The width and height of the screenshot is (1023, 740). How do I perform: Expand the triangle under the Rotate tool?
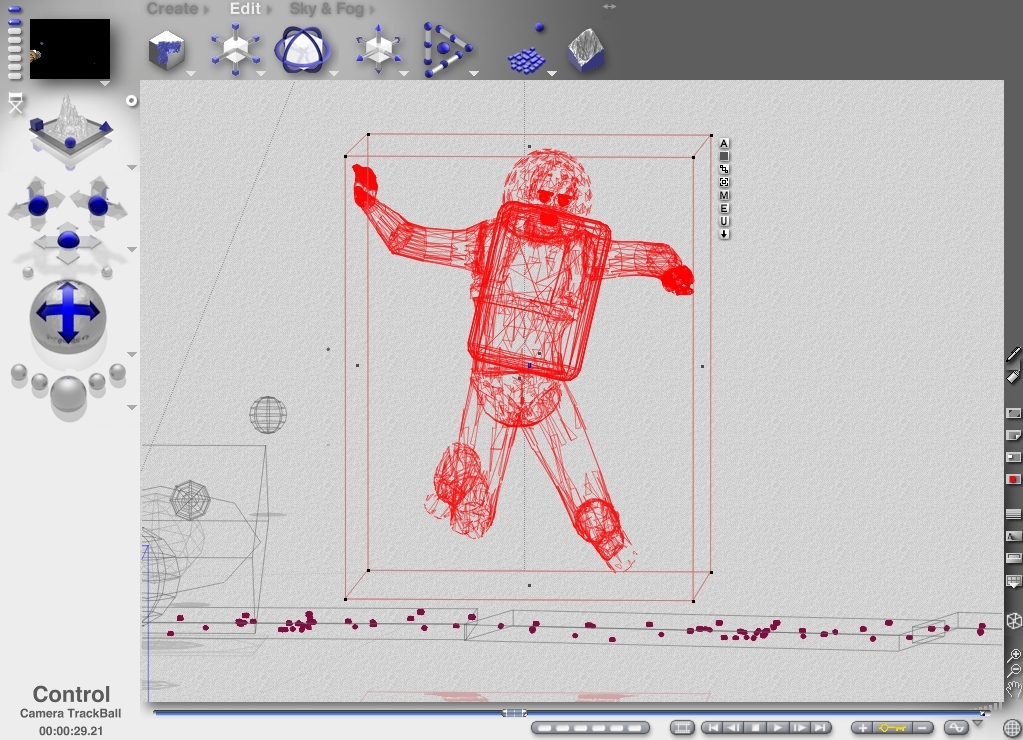(332, 73)
